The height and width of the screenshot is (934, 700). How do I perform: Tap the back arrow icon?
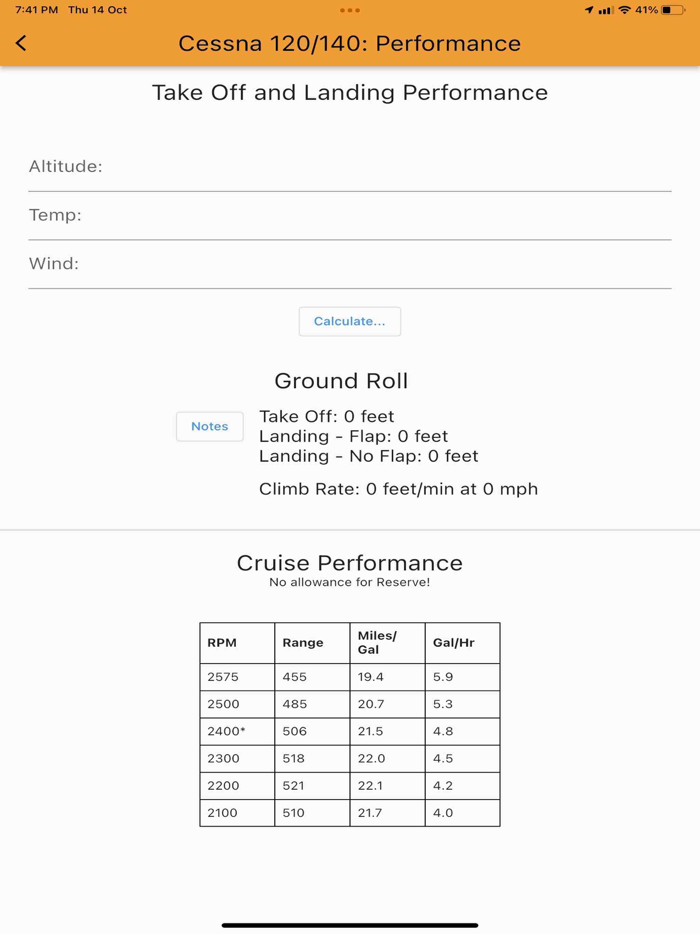[x=21, y=43]
